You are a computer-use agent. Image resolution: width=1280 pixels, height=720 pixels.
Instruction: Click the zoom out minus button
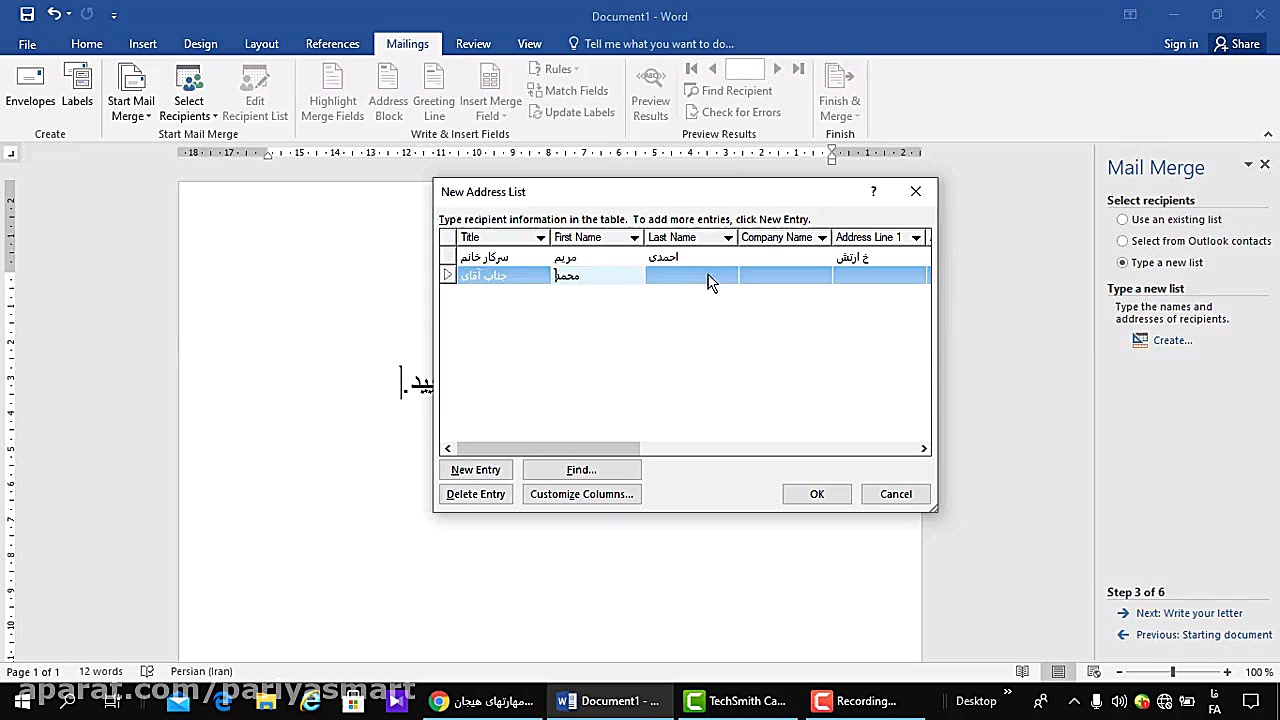coord(1119,672)
